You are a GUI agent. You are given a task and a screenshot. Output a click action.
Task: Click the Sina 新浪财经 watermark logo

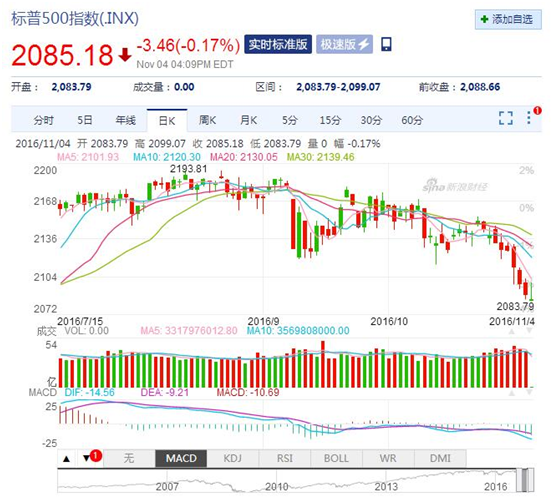[x=454, y=185]
